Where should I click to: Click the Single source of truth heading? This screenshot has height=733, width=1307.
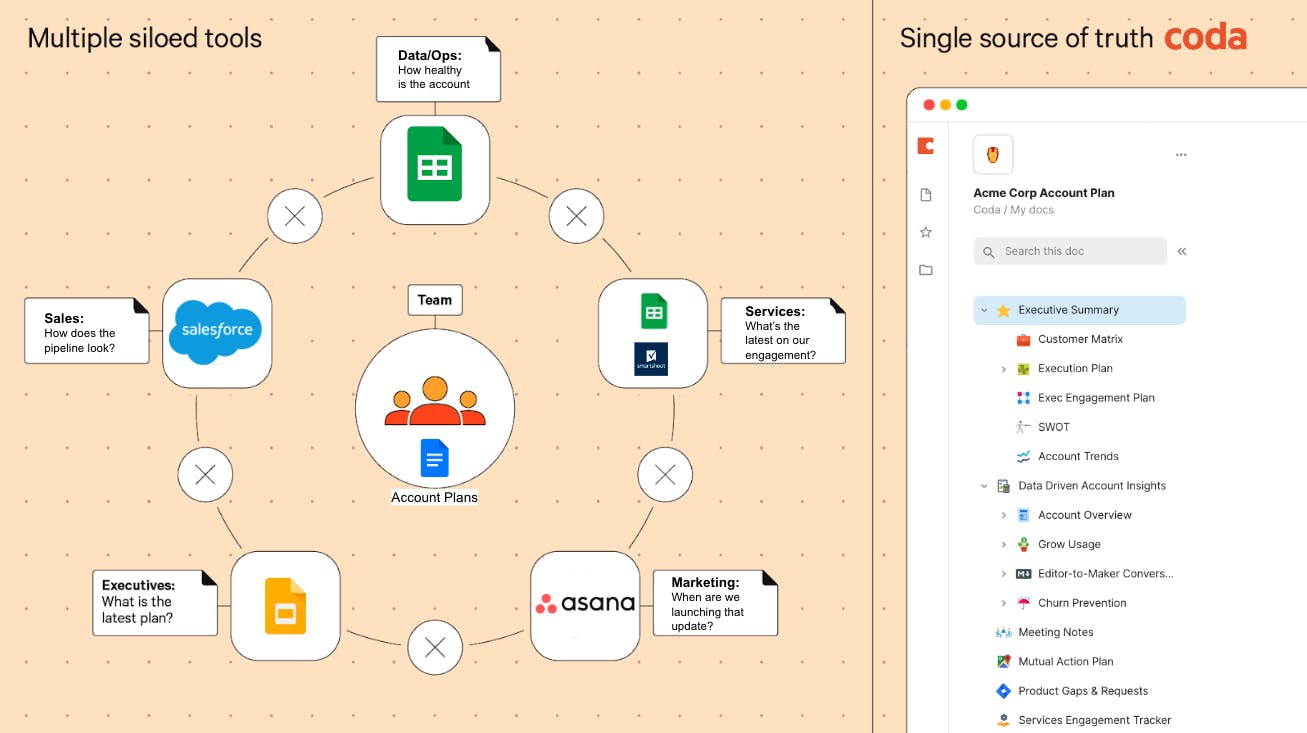1026,39
